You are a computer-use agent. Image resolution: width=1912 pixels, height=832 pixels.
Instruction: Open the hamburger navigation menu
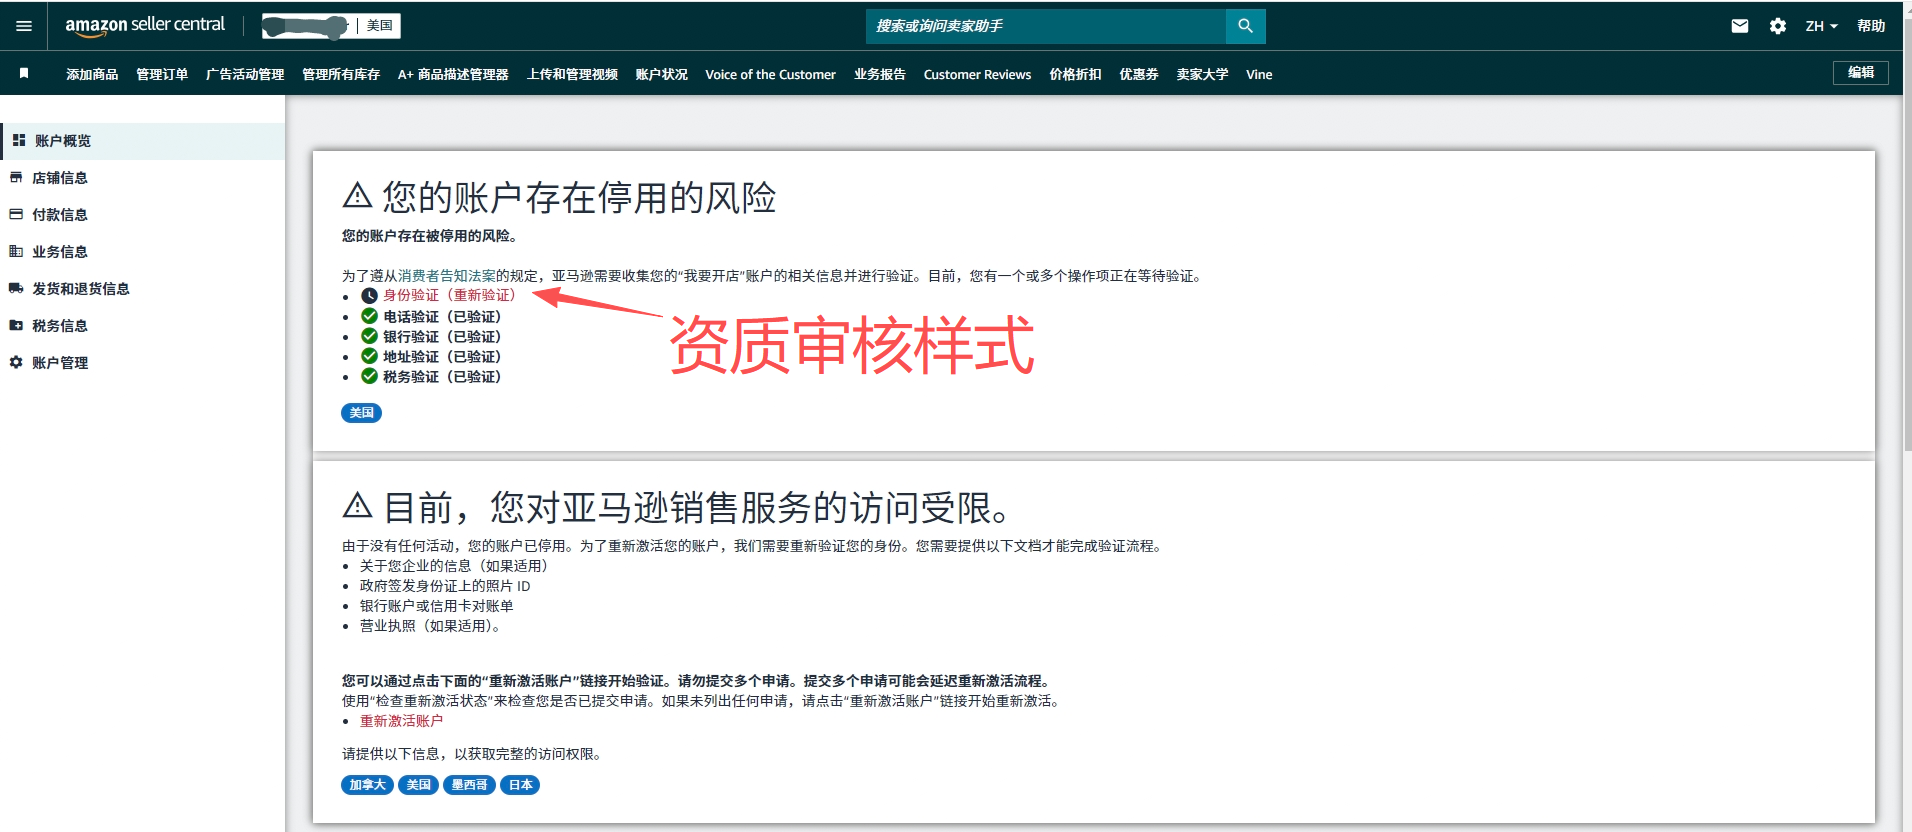pyautogui.click(x=24, y=26)
